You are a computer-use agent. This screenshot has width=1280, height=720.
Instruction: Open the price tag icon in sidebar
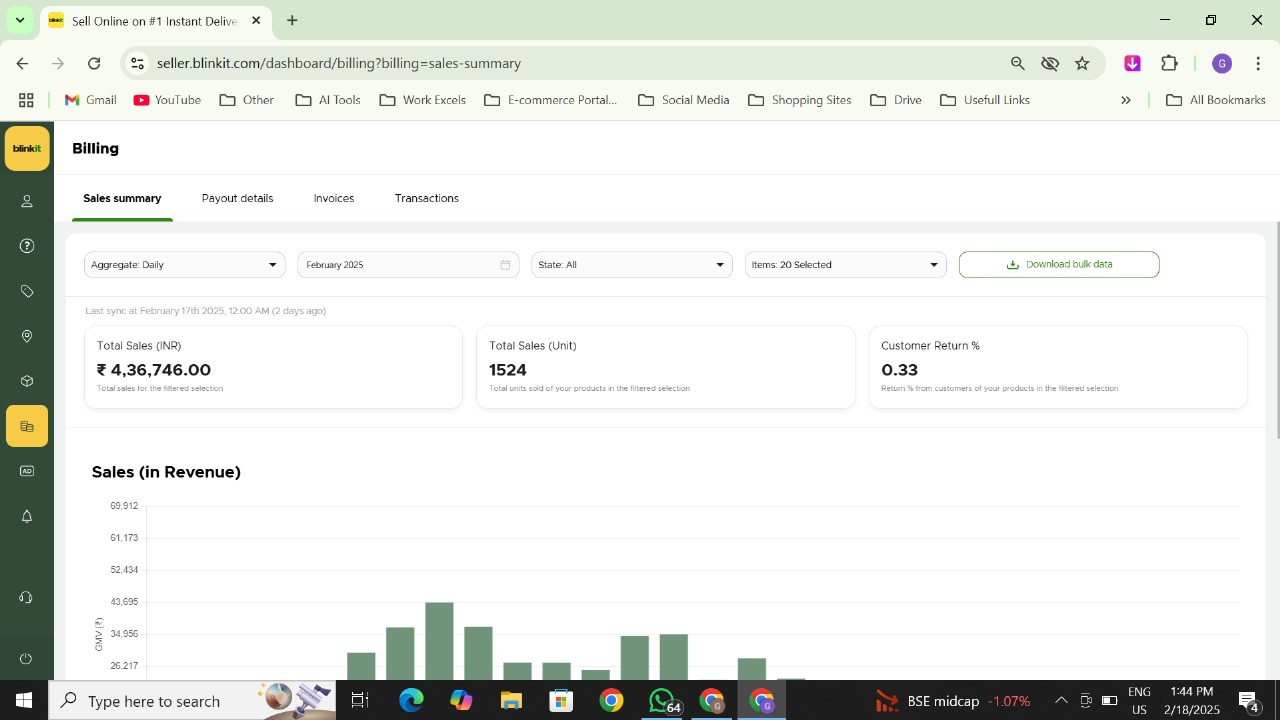click(27, 292)
